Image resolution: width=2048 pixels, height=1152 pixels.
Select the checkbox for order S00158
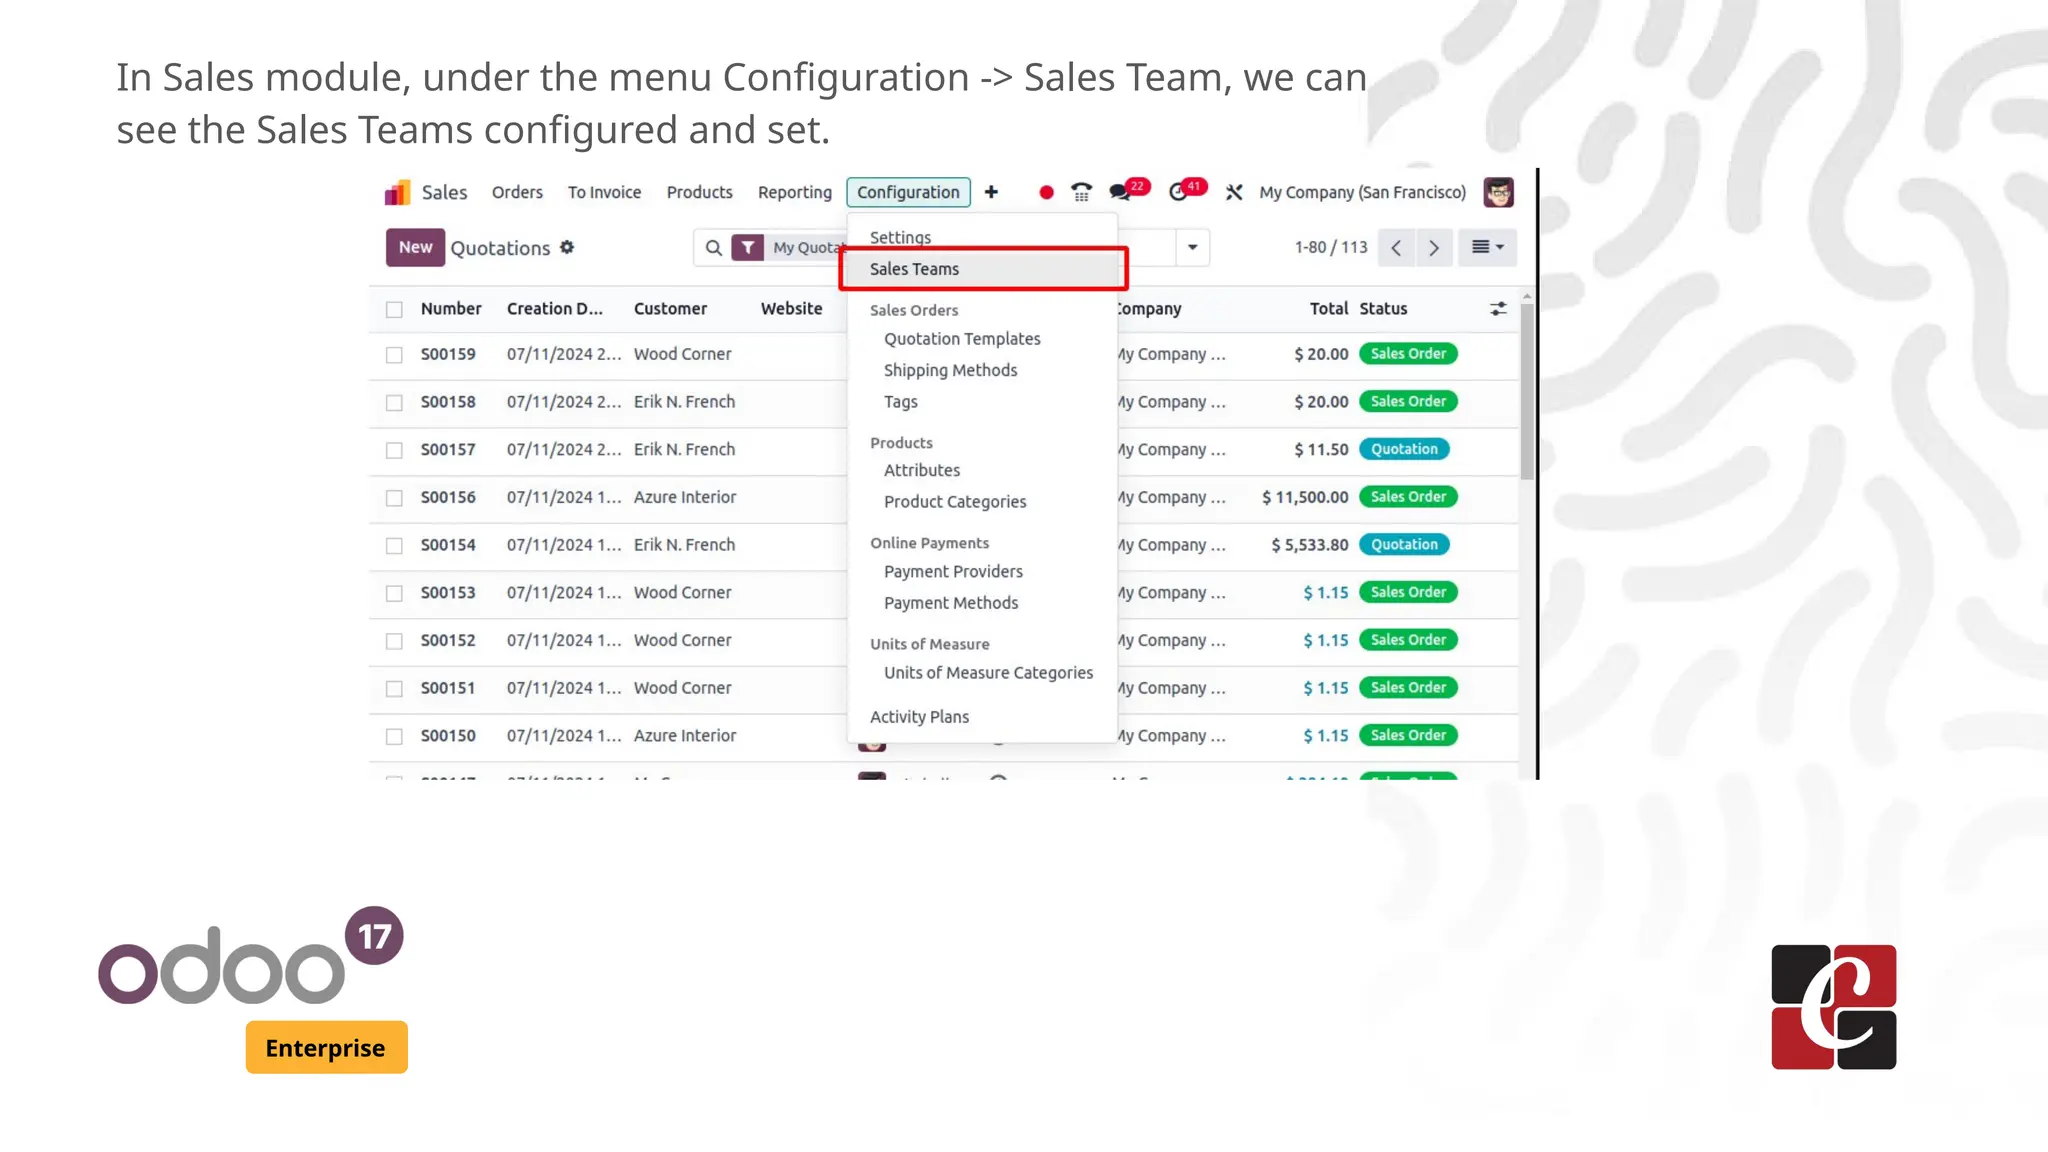click(394, 403)
